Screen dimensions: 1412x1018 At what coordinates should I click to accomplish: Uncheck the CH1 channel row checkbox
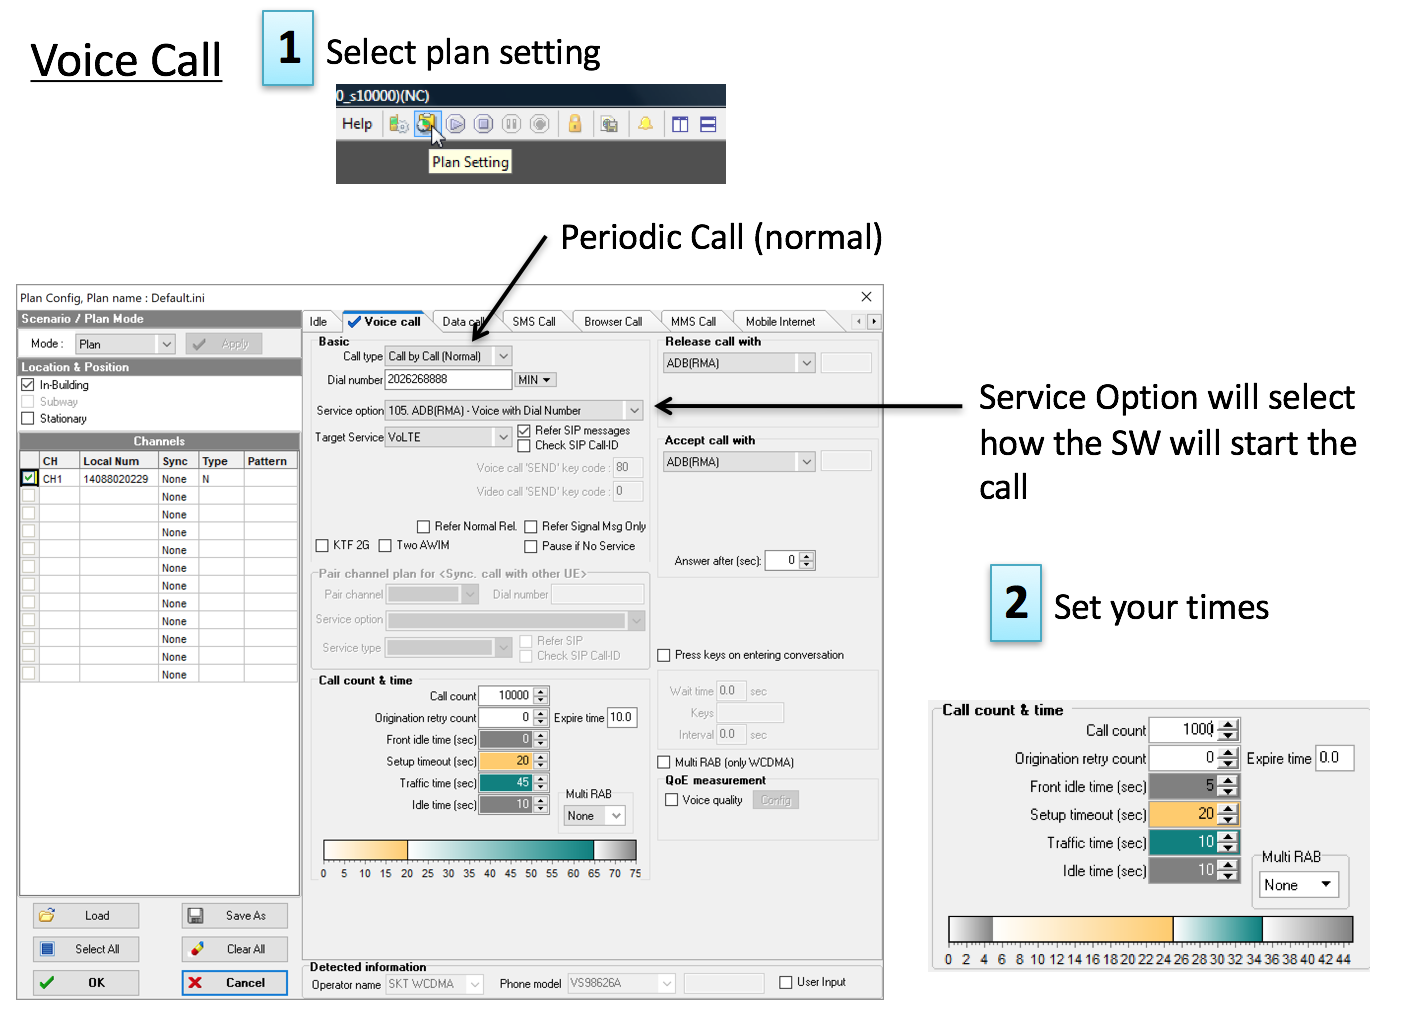[x=29, y=478]
